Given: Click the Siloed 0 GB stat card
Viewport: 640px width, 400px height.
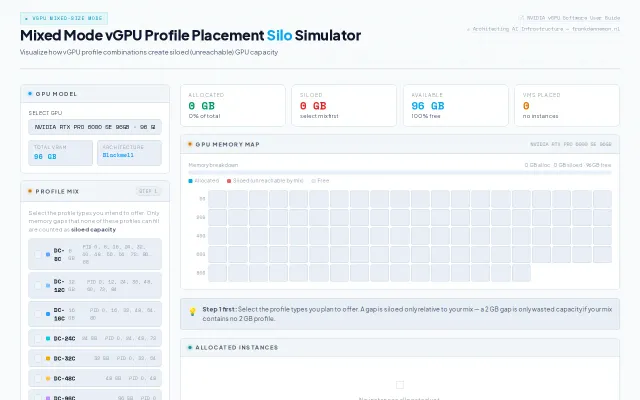Looking at the screenshot, I should coord(344,105).
